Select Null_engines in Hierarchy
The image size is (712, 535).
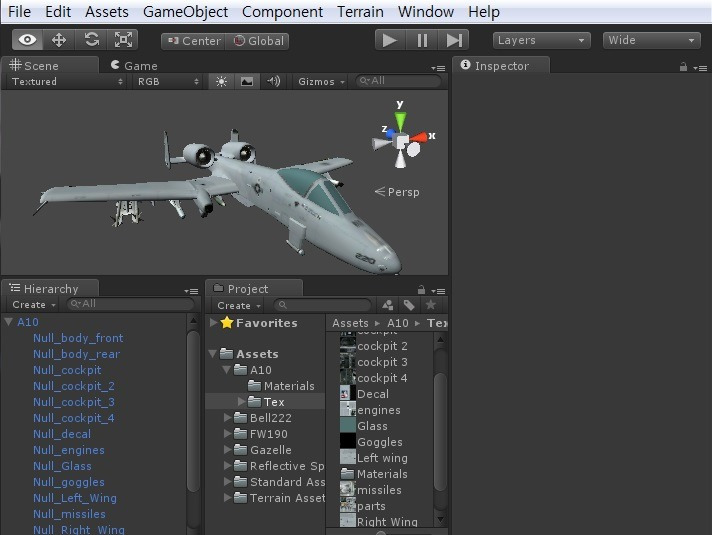pyautogui.click(x=69, y=450)
